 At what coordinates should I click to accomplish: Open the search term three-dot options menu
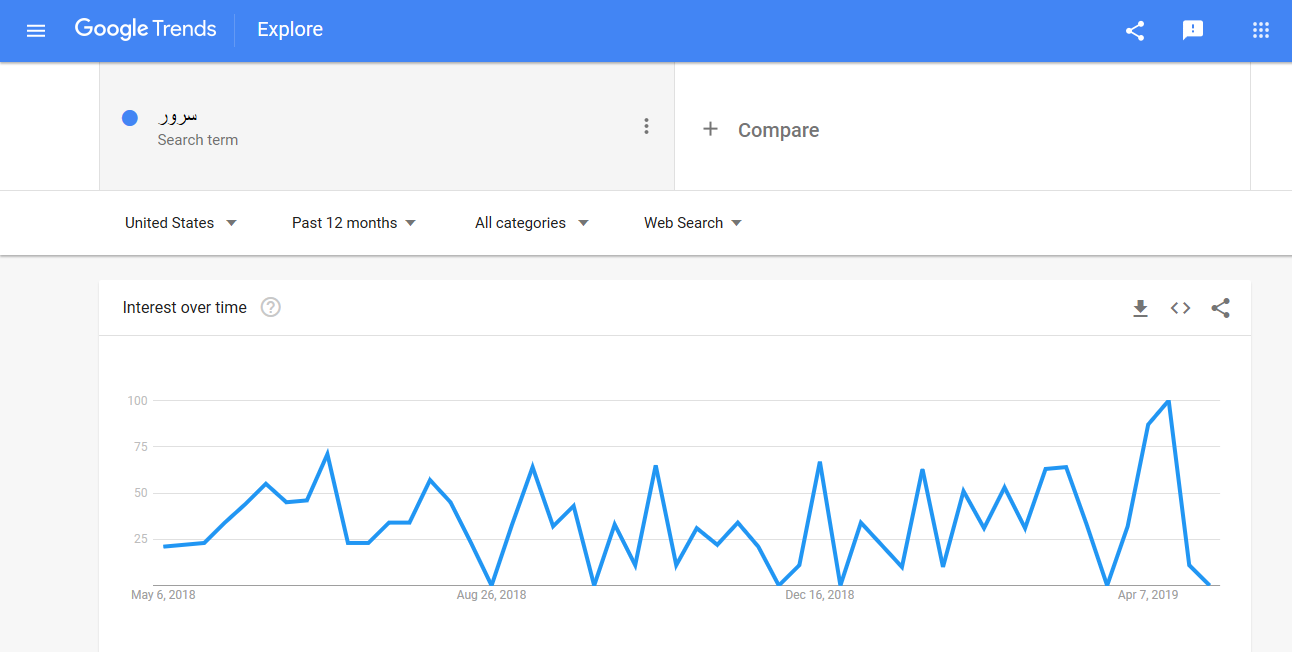(x=646, y=126)
